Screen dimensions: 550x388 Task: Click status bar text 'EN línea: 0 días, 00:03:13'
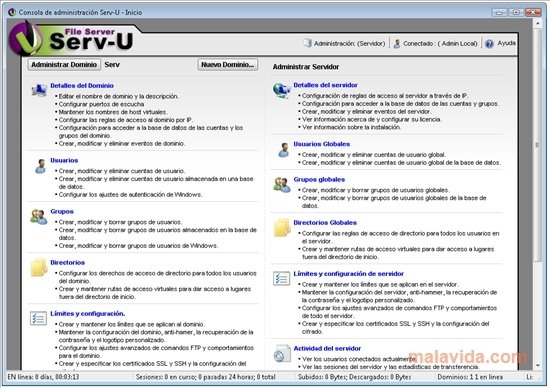click(x=43, y=377)
